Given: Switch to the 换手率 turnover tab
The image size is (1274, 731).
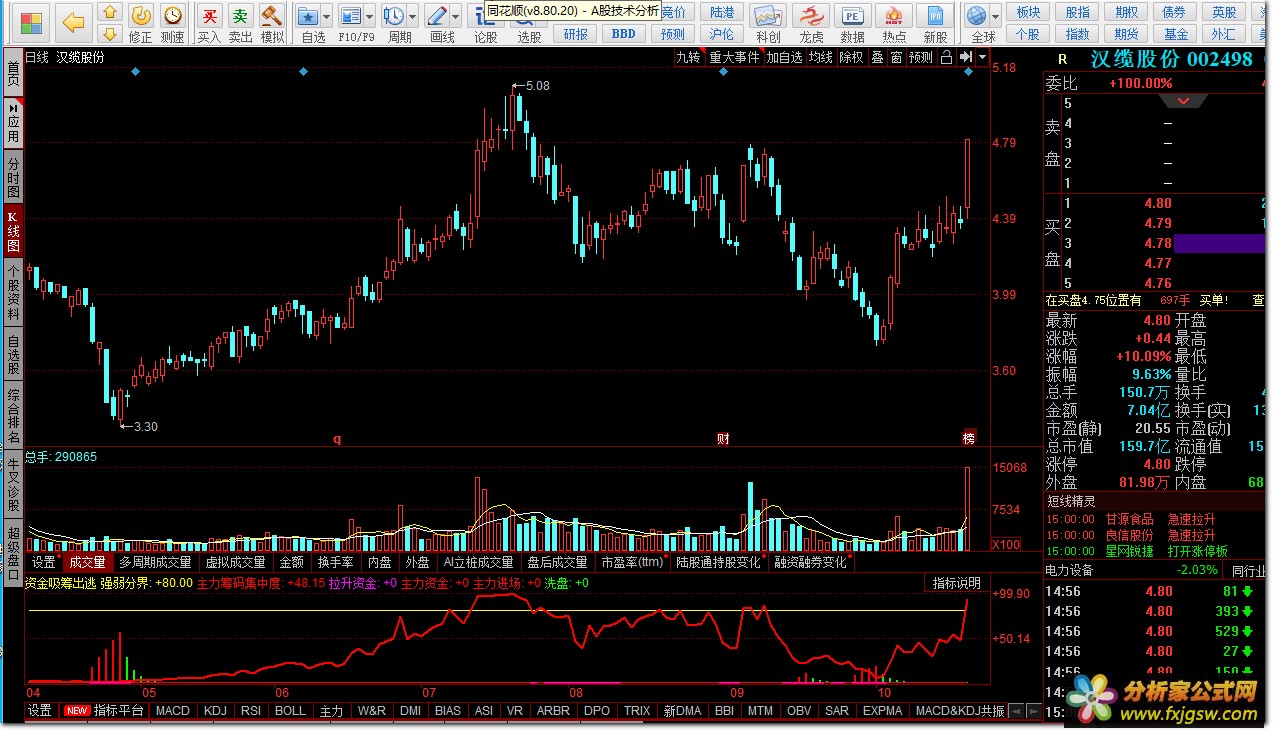Looking at the screenshot, I should [x=335, y=562].
